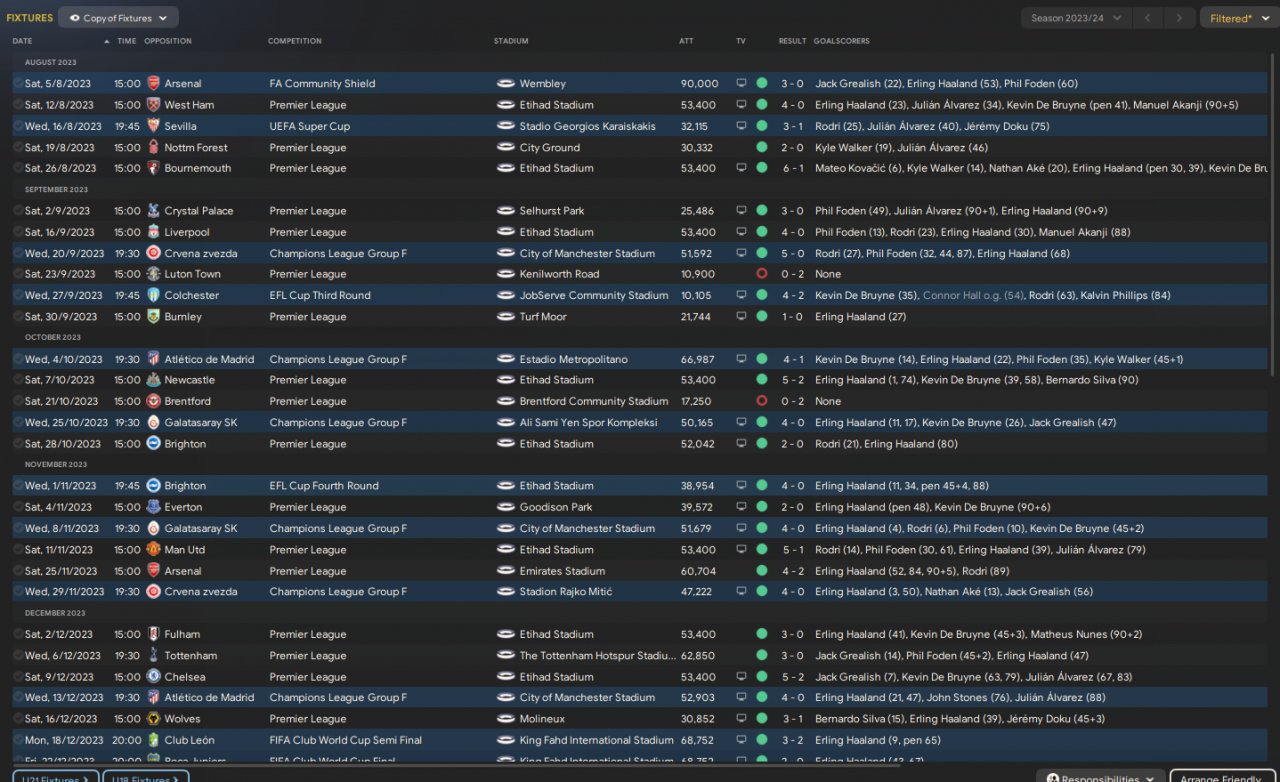Screen dimensions: 1280x782
Task: Click the Wembley stadium icon
Action: (x=506, y=84)
